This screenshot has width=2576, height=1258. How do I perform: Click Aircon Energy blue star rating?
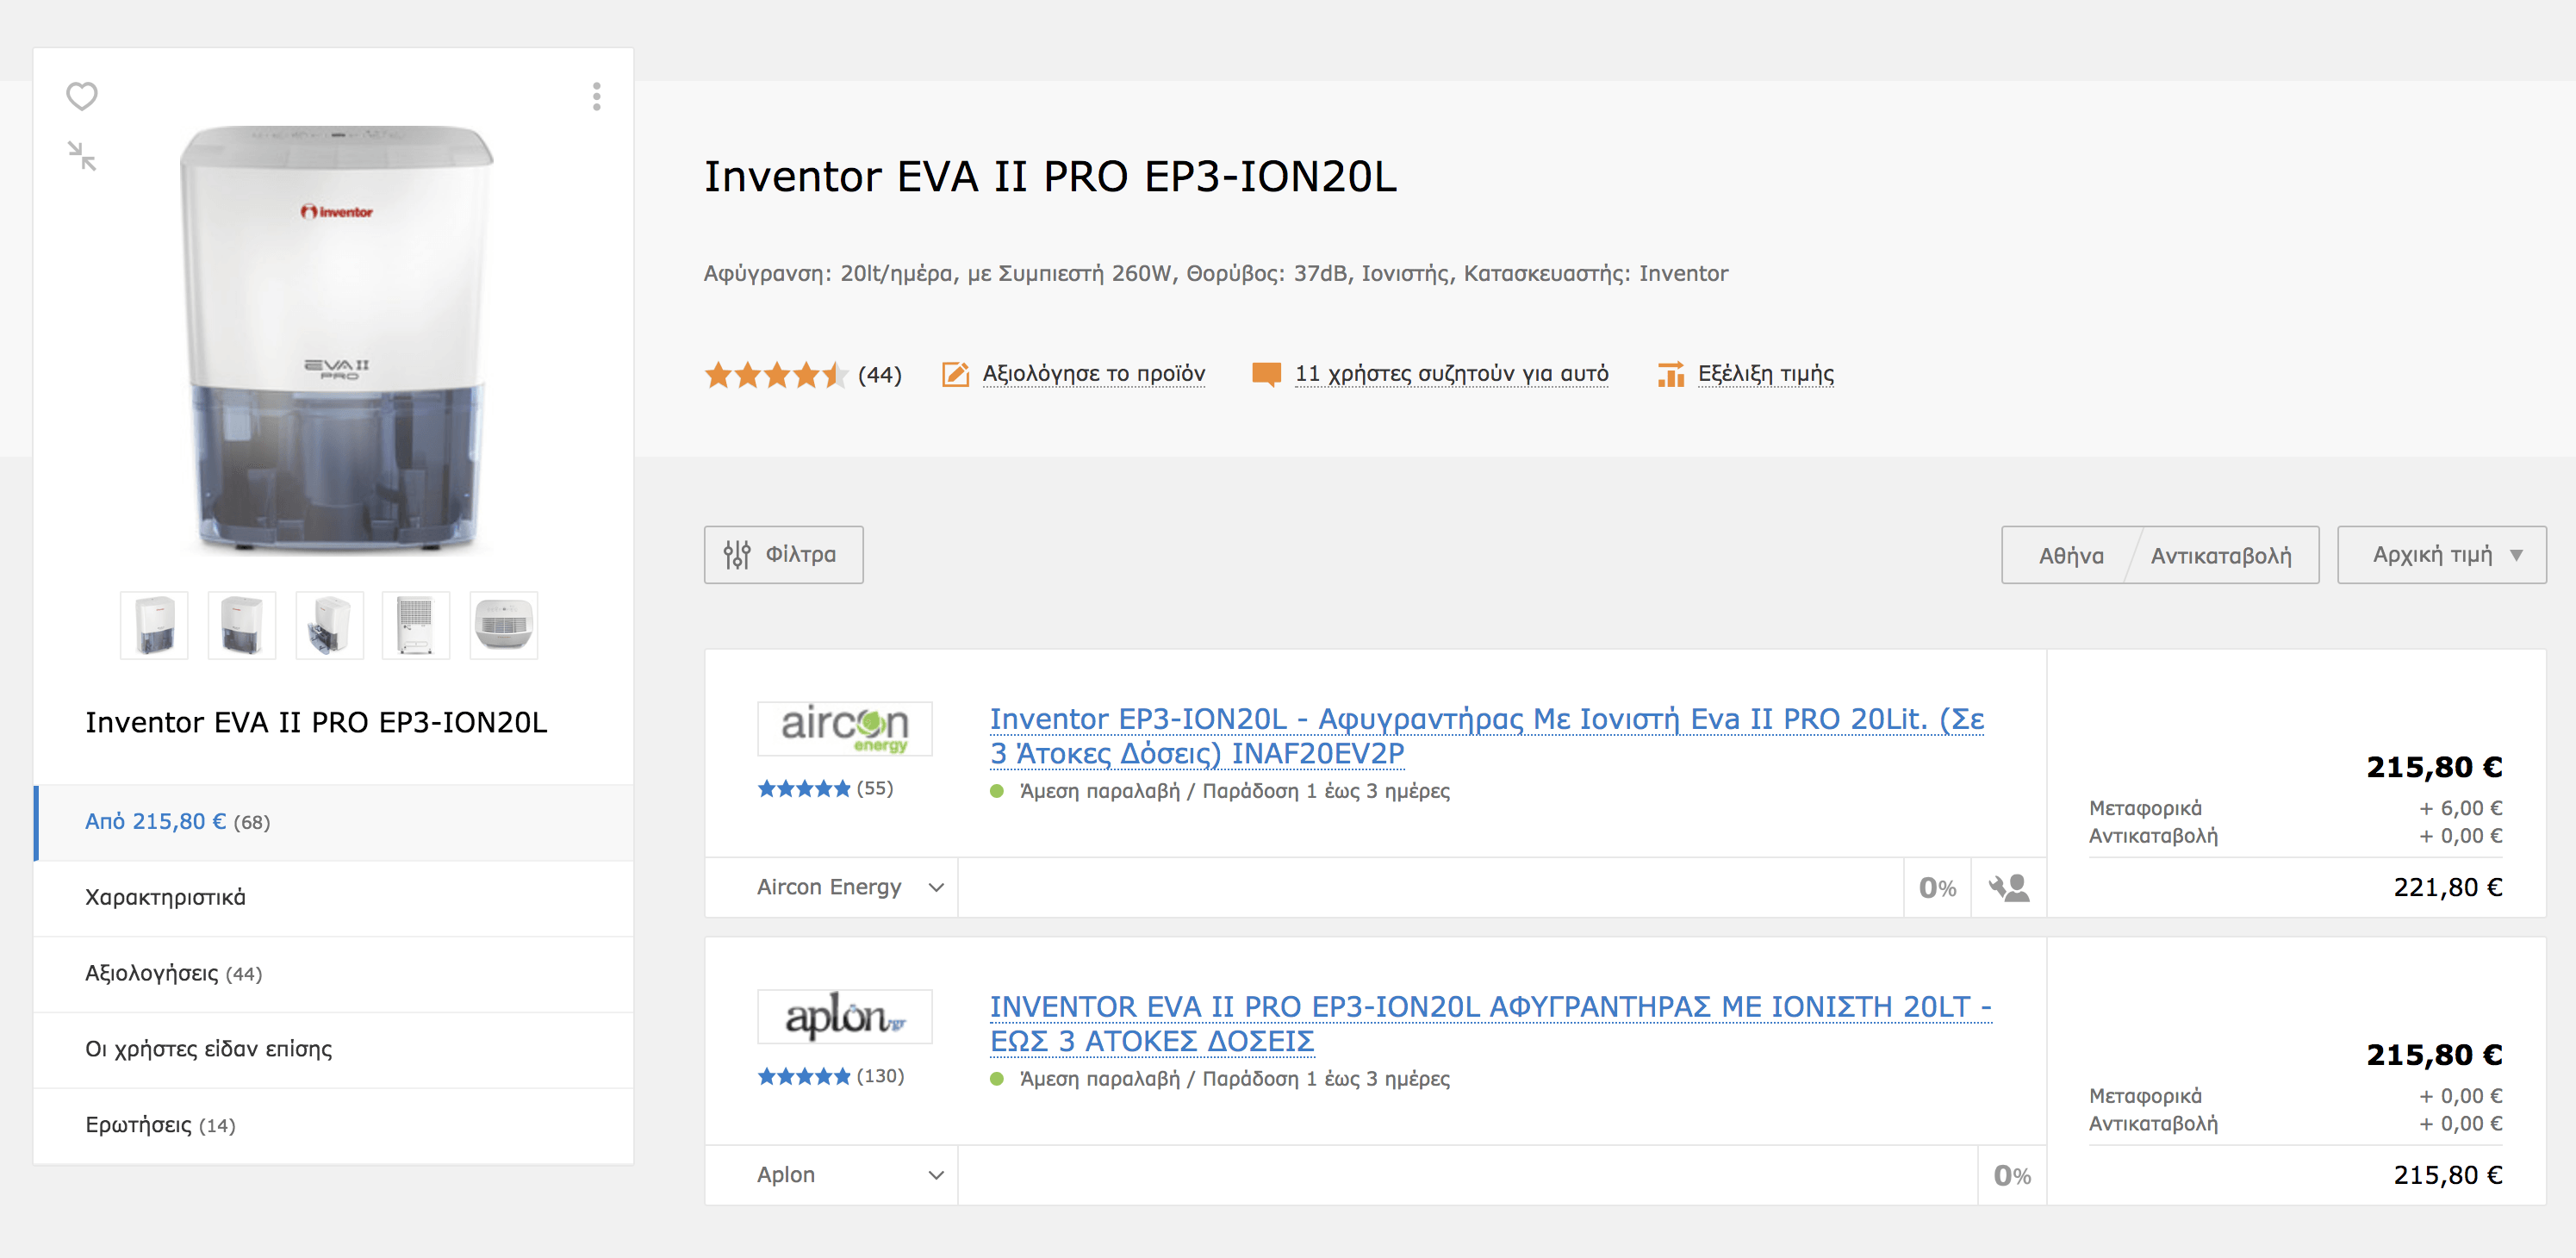pos(804,789)
